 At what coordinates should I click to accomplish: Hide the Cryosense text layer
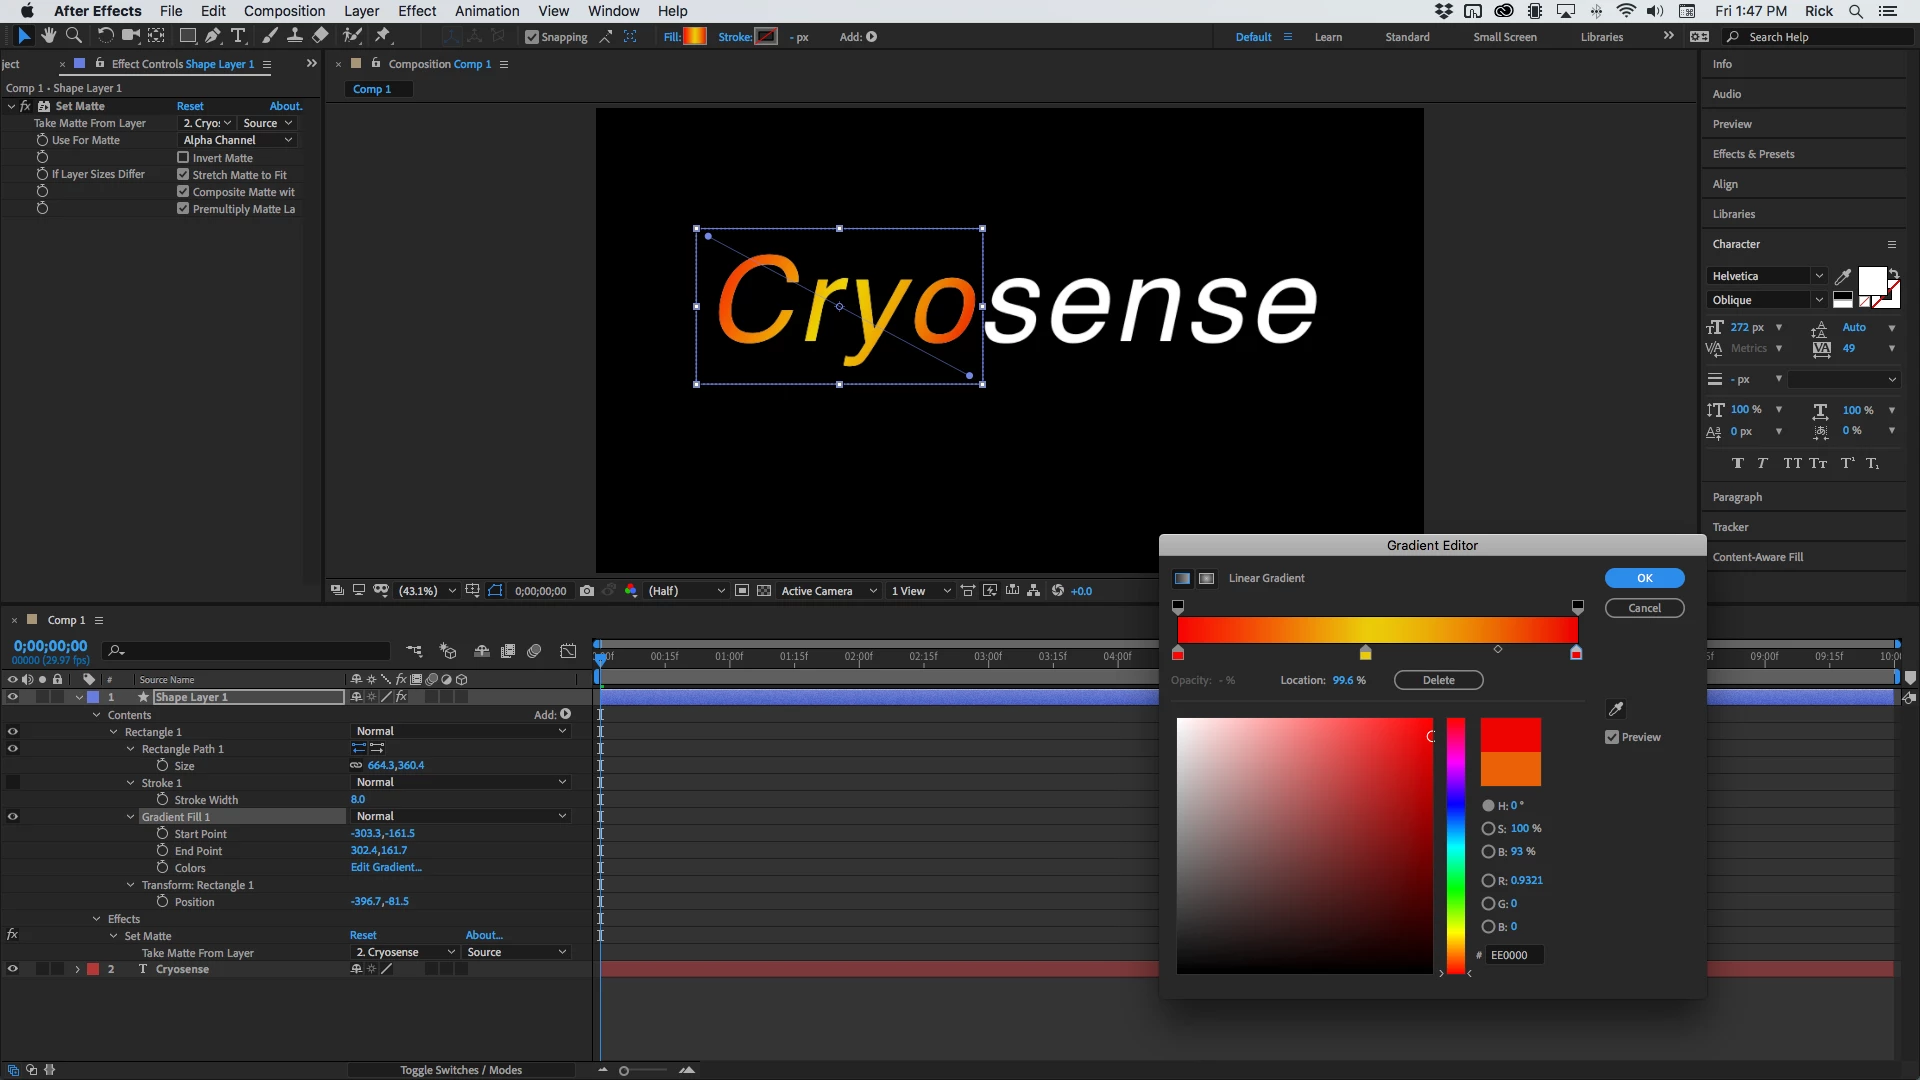13,969
